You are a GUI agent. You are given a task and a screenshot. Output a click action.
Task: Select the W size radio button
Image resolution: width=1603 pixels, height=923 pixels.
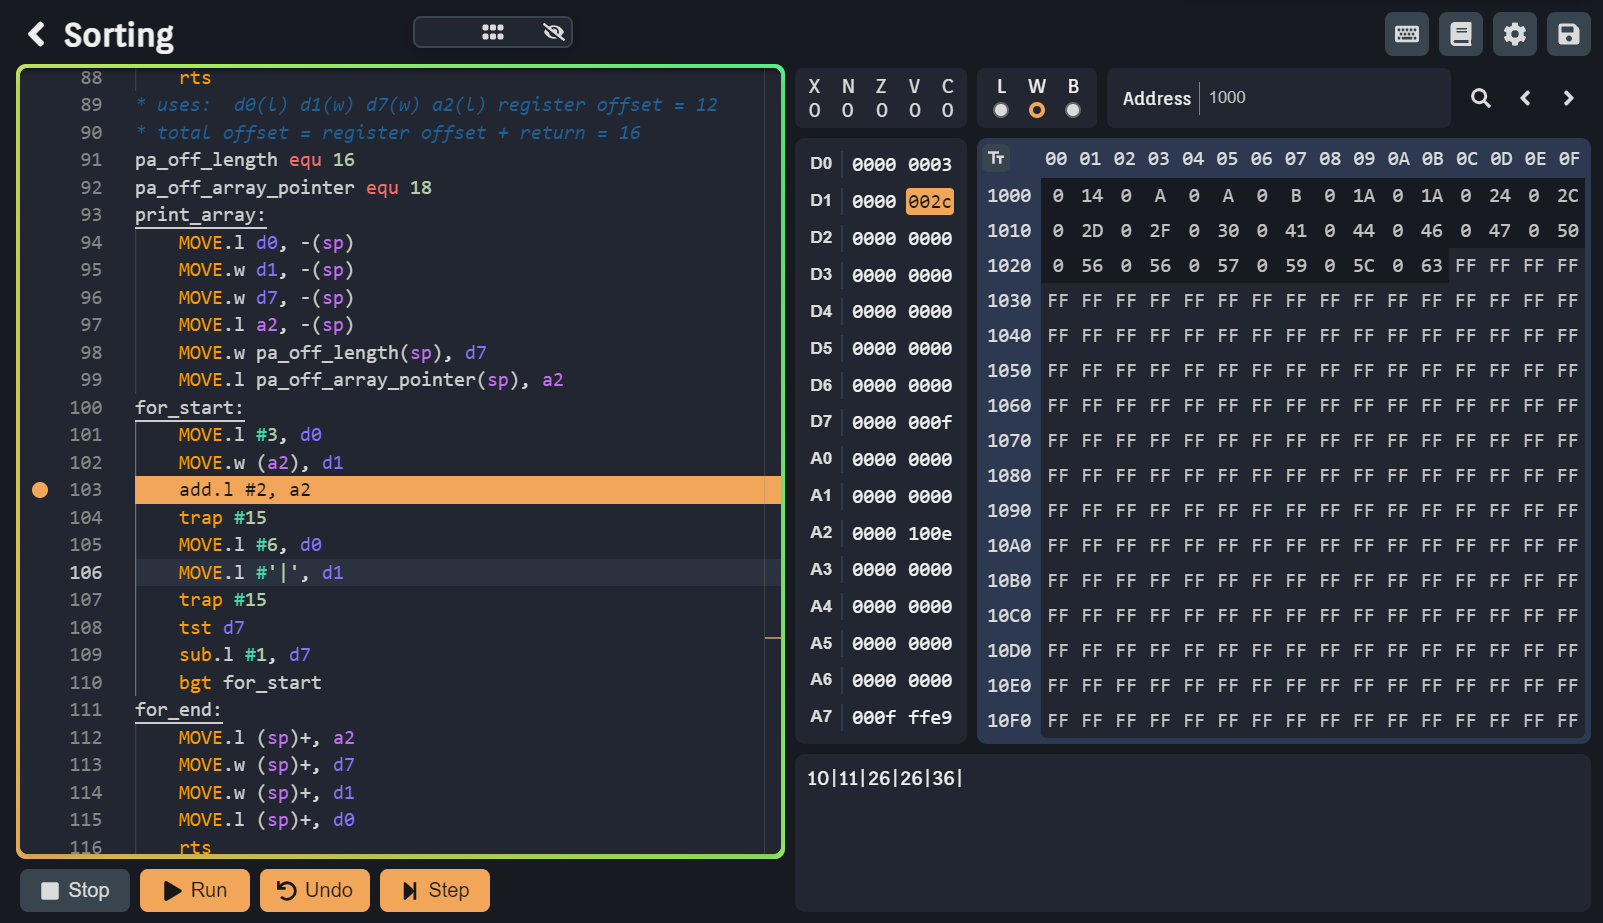[x=1037, y=110]
